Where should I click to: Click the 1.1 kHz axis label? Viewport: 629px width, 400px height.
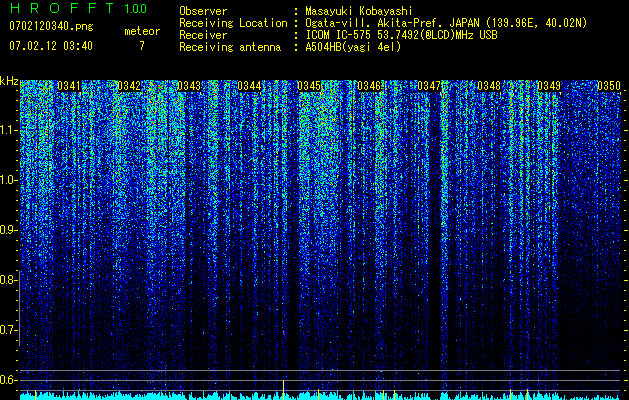tap(8, 130)
